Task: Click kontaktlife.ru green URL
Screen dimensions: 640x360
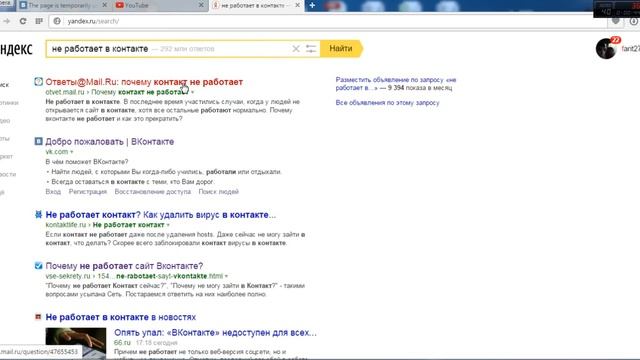Action: pyautogui.click(x=66, y=225)
